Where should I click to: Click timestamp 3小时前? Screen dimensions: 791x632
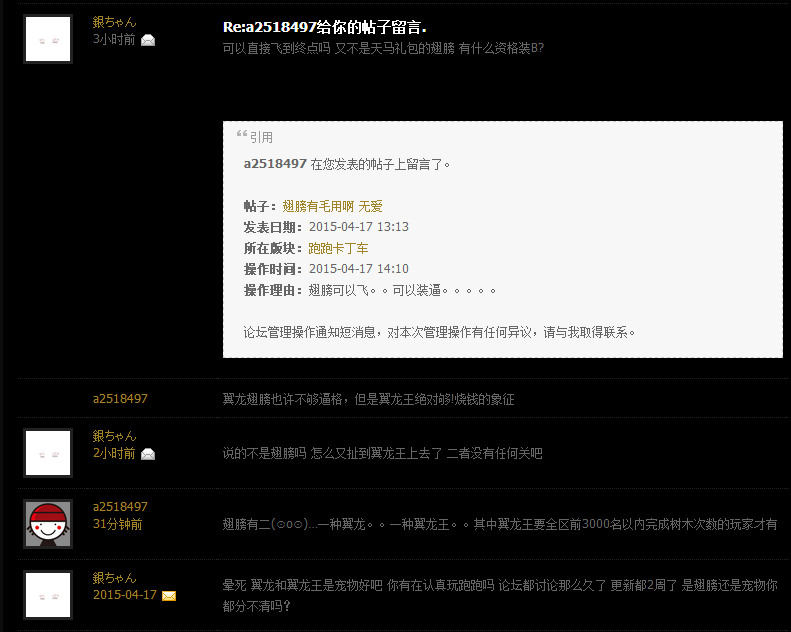click(114, 39)
